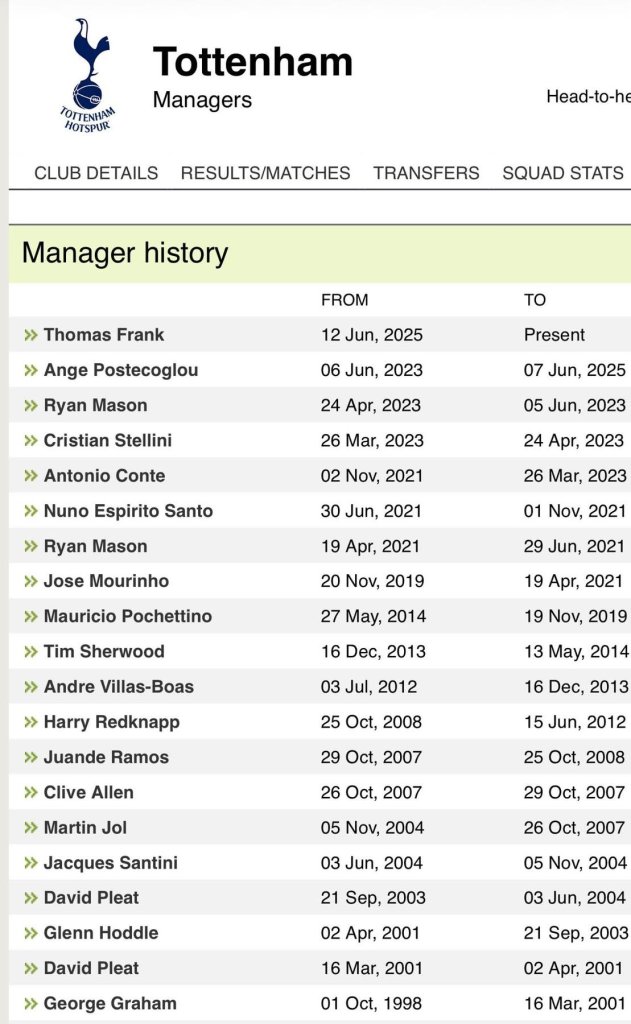Switch to the Results/Matches tab
Viewport: 631px width, 1024px height.
(x=265, y=173)
